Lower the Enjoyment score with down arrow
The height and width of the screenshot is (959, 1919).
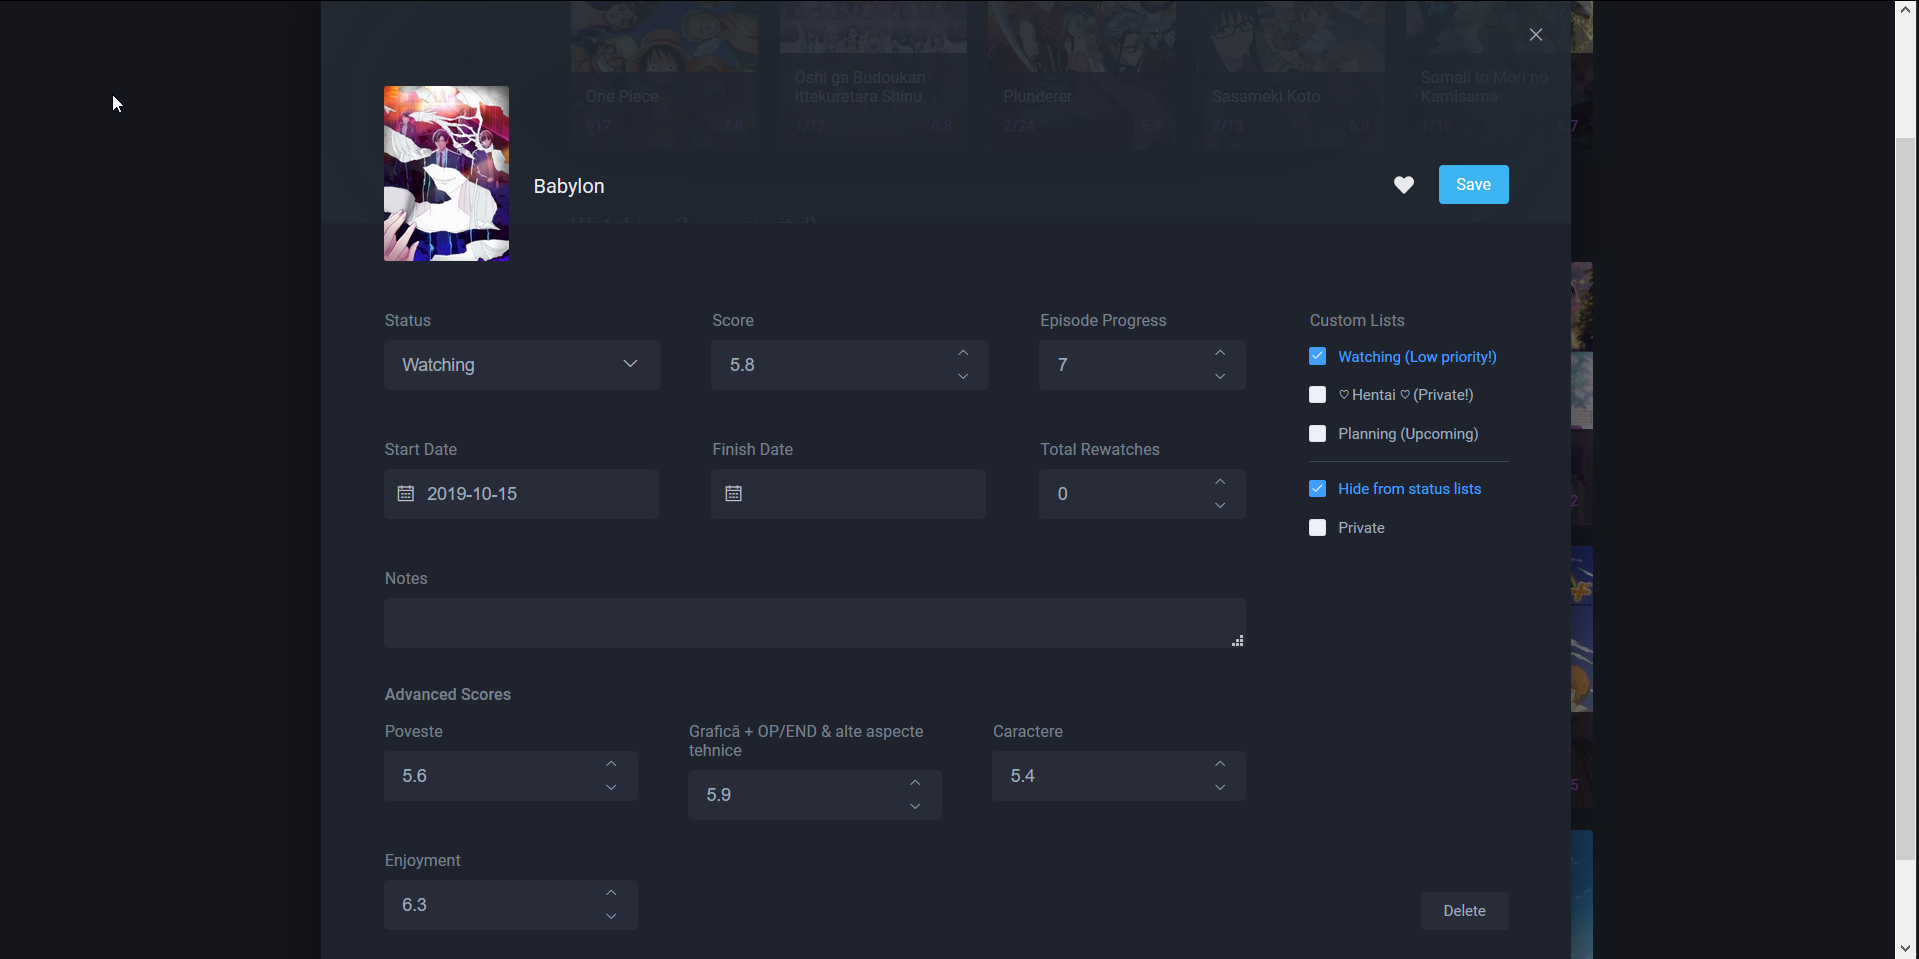[611, 917]
